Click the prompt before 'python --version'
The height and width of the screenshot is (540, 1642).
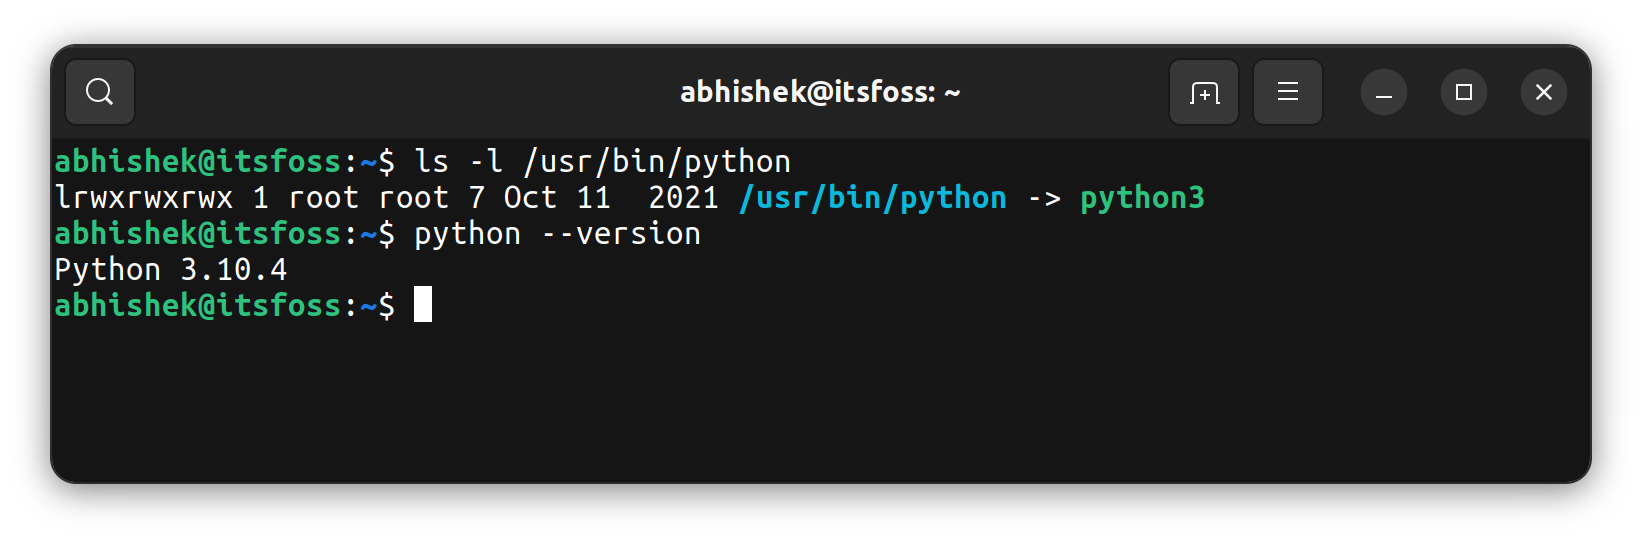(x=224, y=234)
